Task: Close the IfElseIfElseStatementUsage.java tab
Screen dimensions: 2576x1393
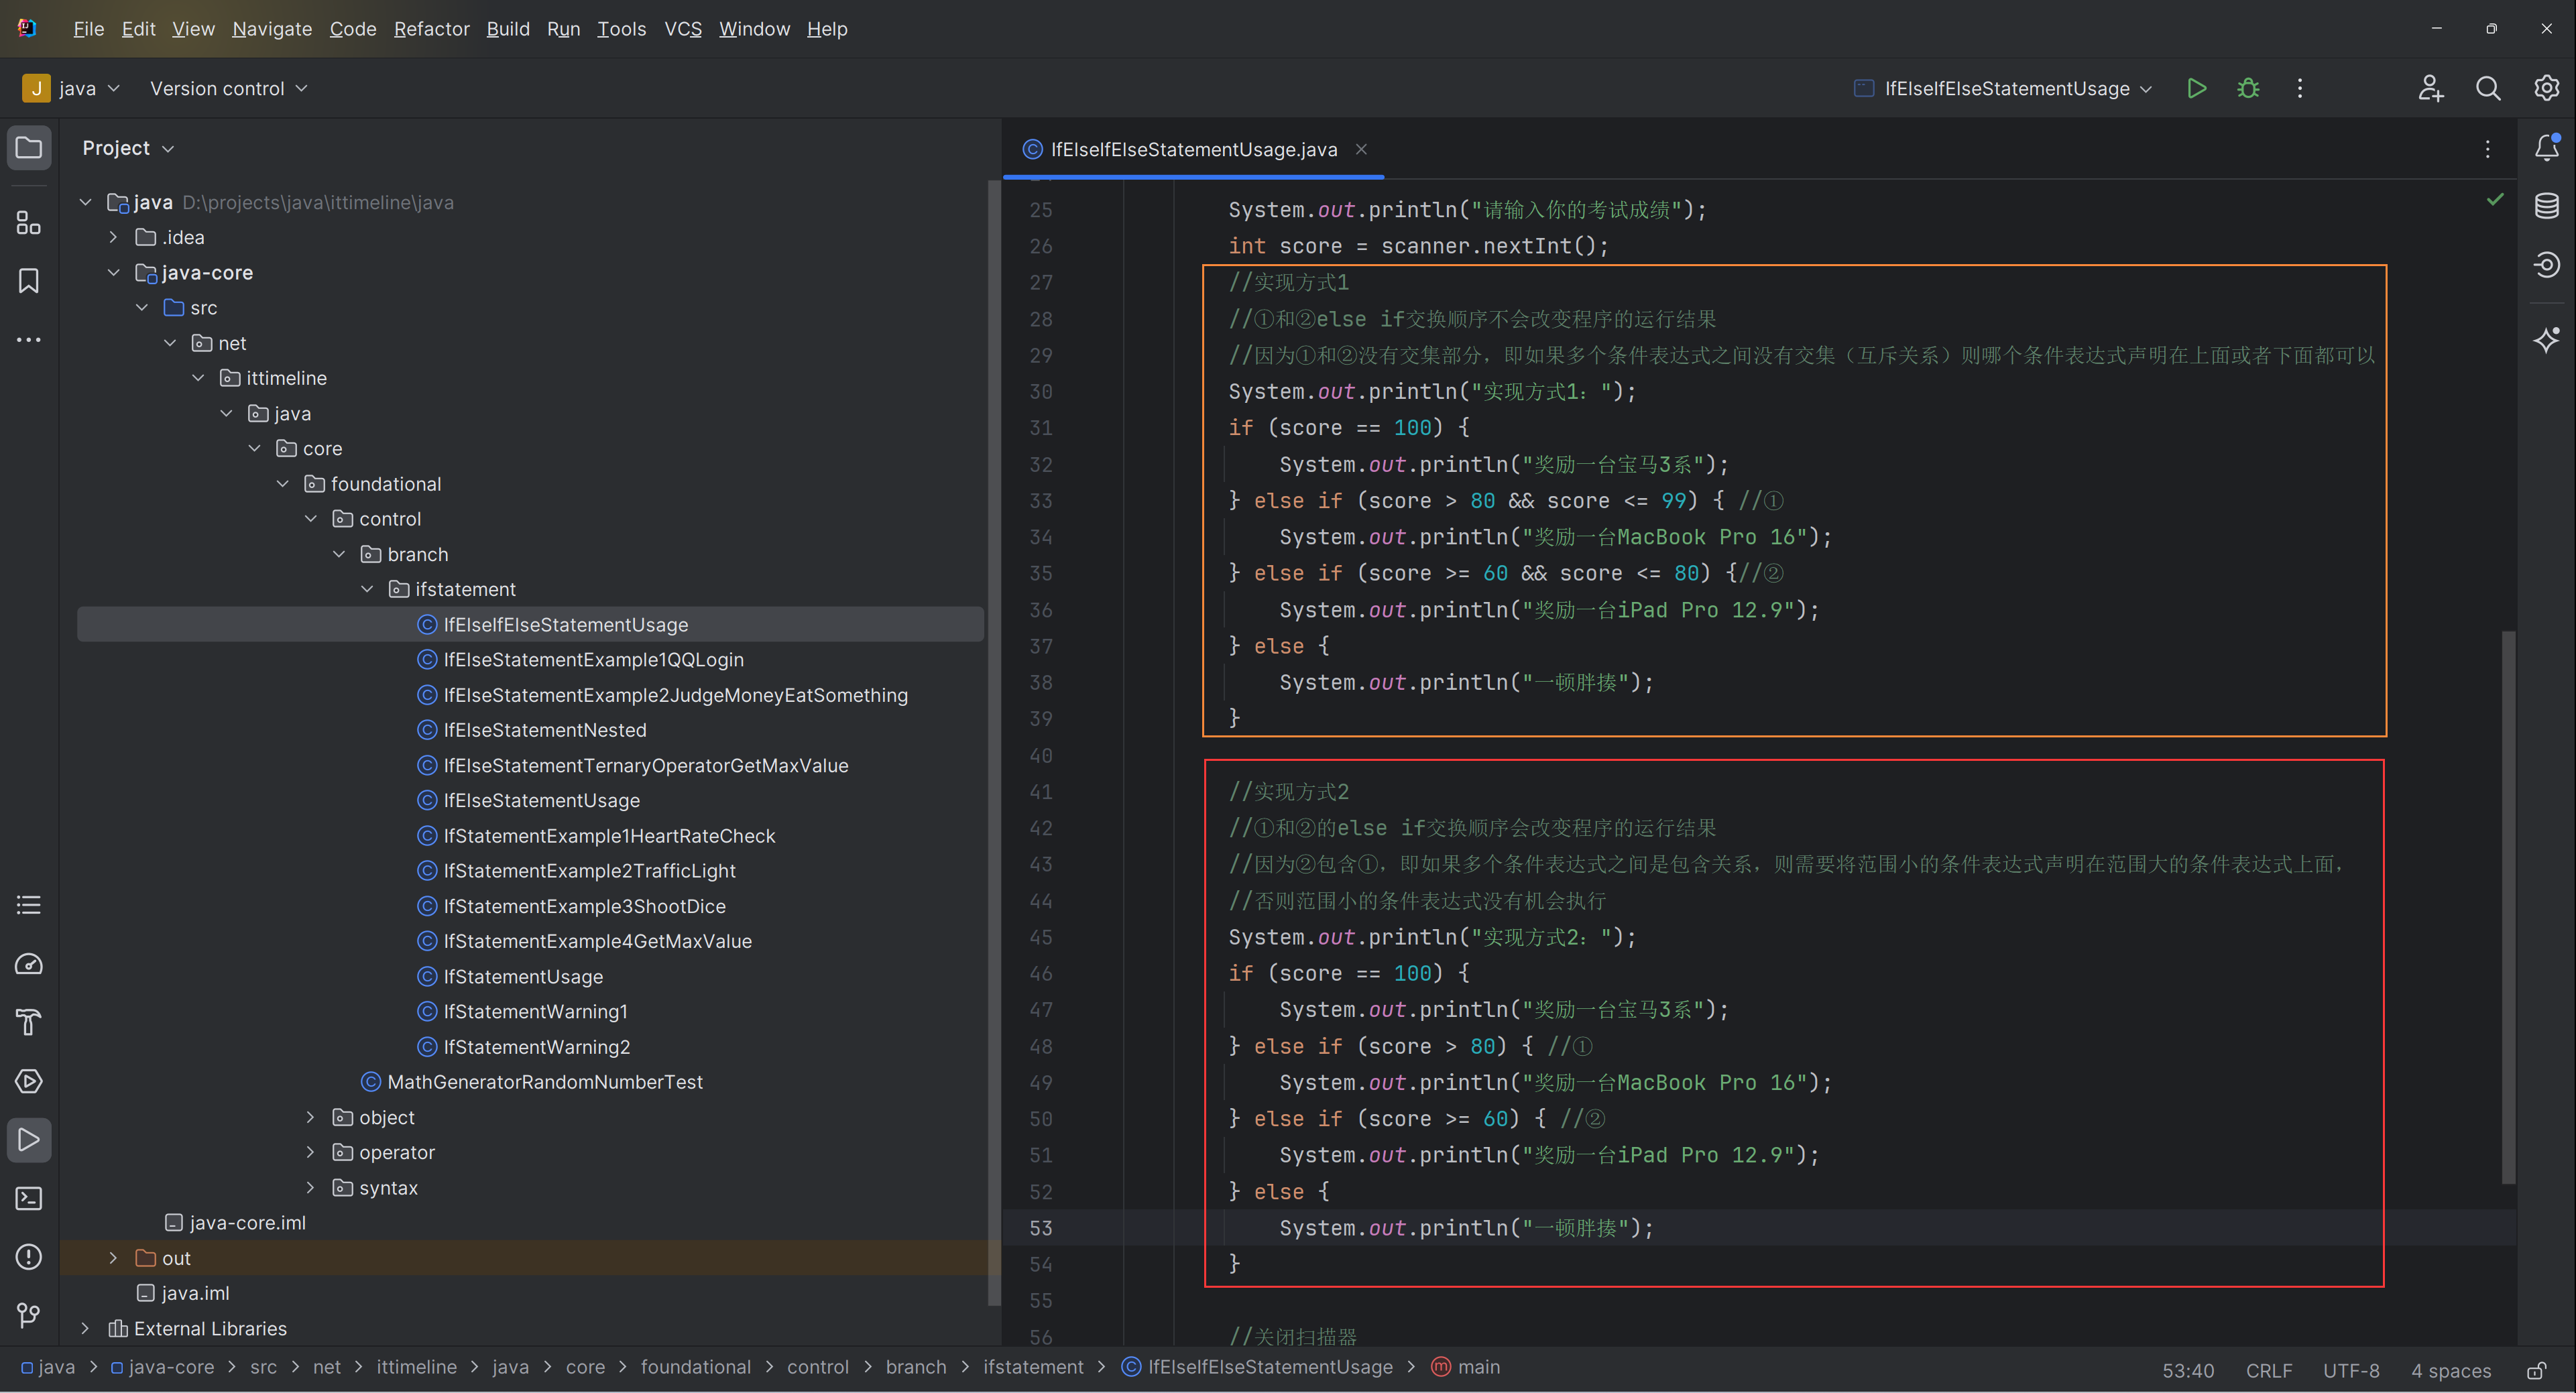Action: (1361, 149)
